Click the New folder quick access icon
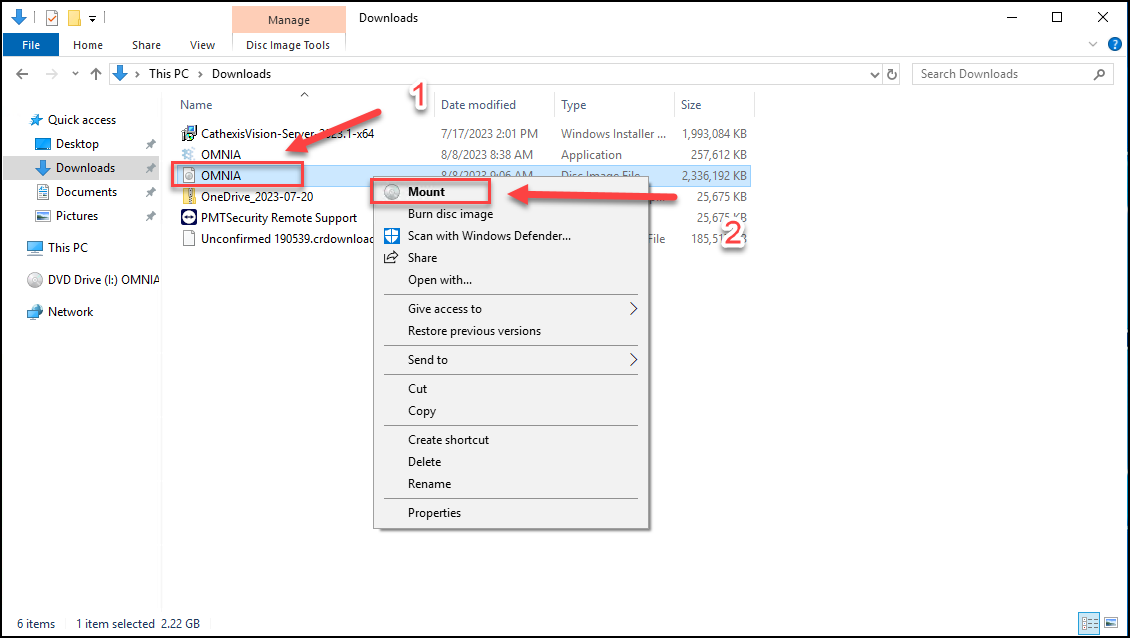Image resolution: width=1130 pixels, height=638 pixels. click(74, 18)
